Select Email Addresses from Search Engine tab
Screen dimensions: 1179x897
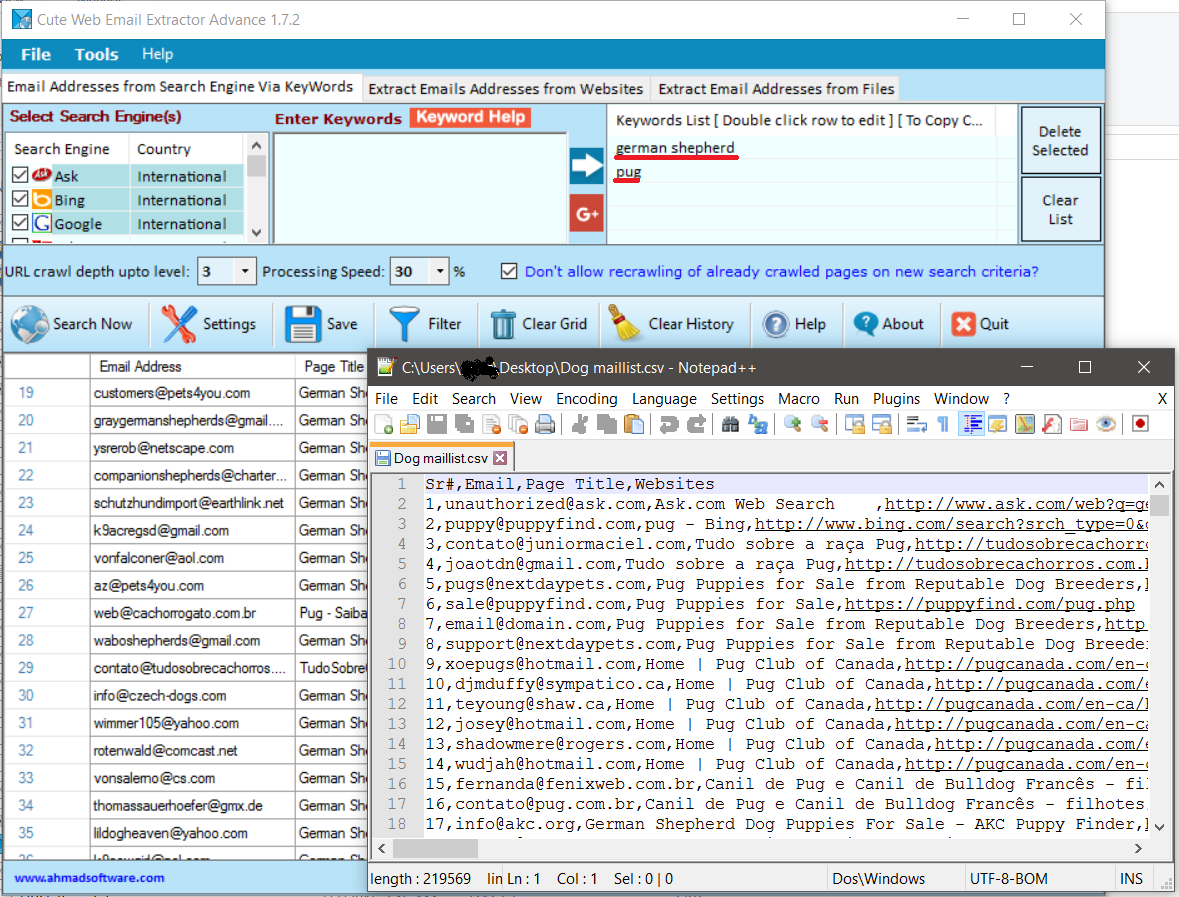click(180, 86)
